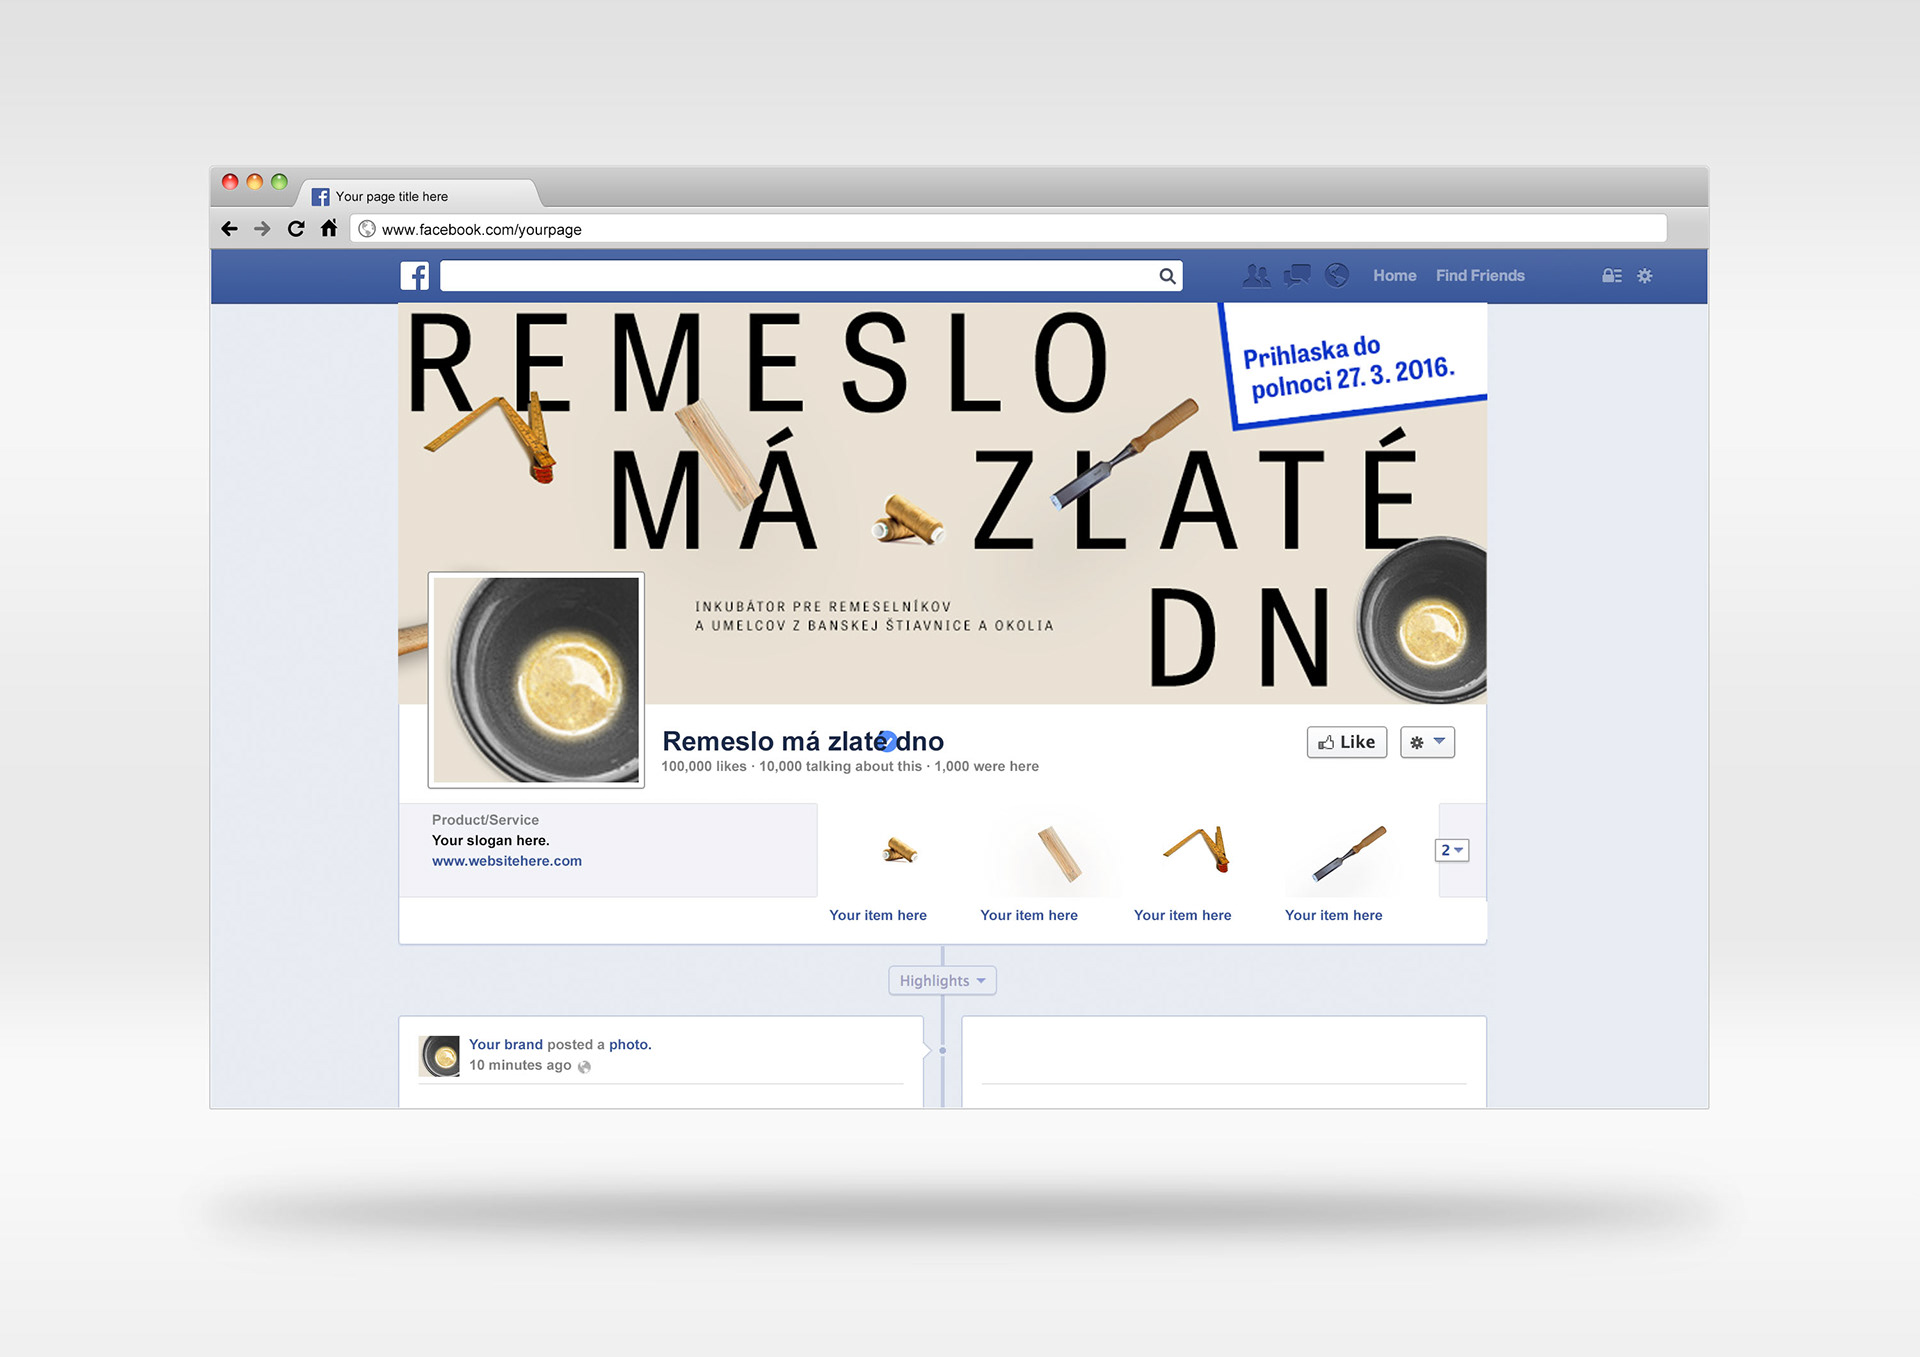
Task: Expand the '2' more apps dropdown
Action: tap(1452, 850)
